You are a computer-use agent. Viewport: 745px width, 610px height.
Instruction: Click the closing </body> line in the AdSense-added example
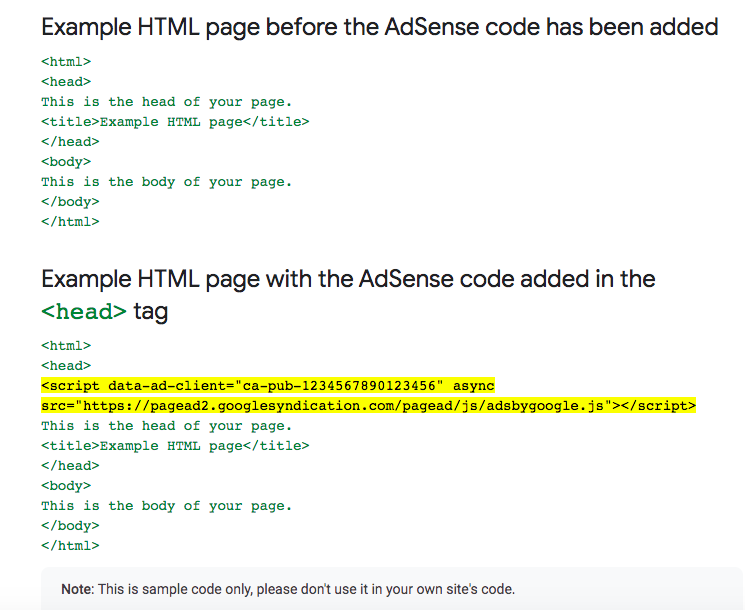click(70, 526)
